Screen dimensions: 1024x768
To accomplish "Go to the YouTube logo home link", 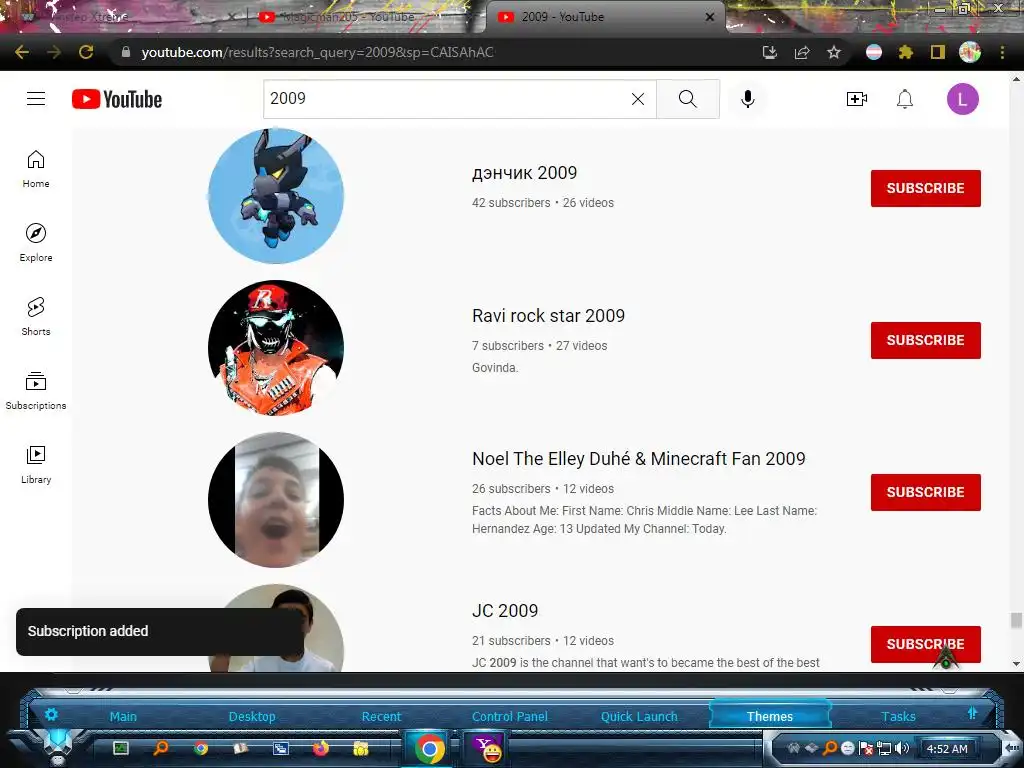I will coord(117,99).
